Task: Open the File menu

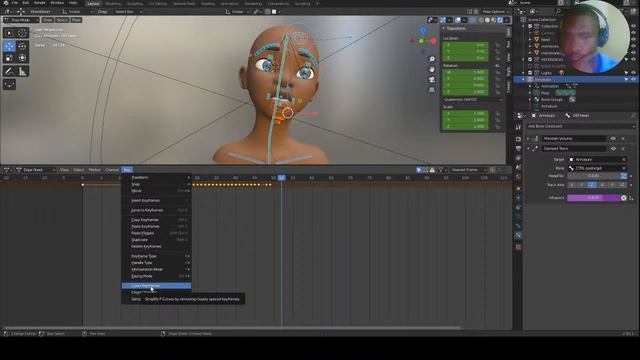Action: [x=15, y=3]
